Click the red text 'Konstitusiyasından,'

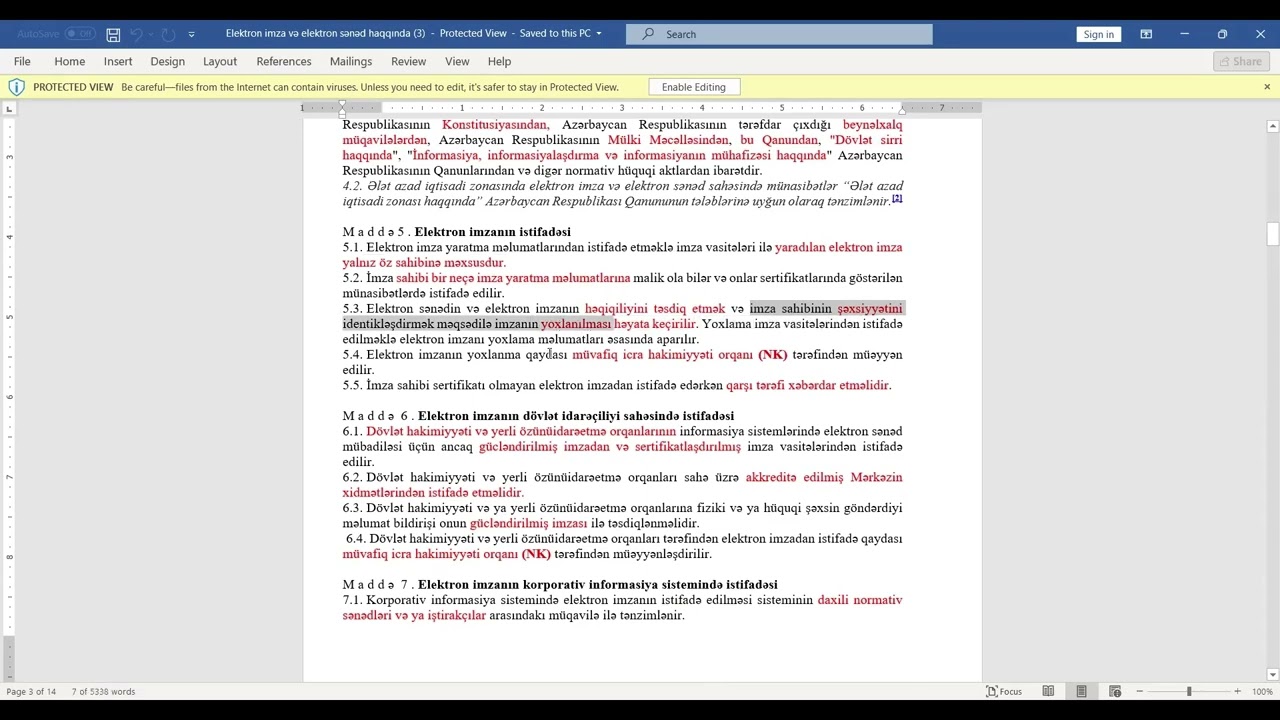click(496, 125)
